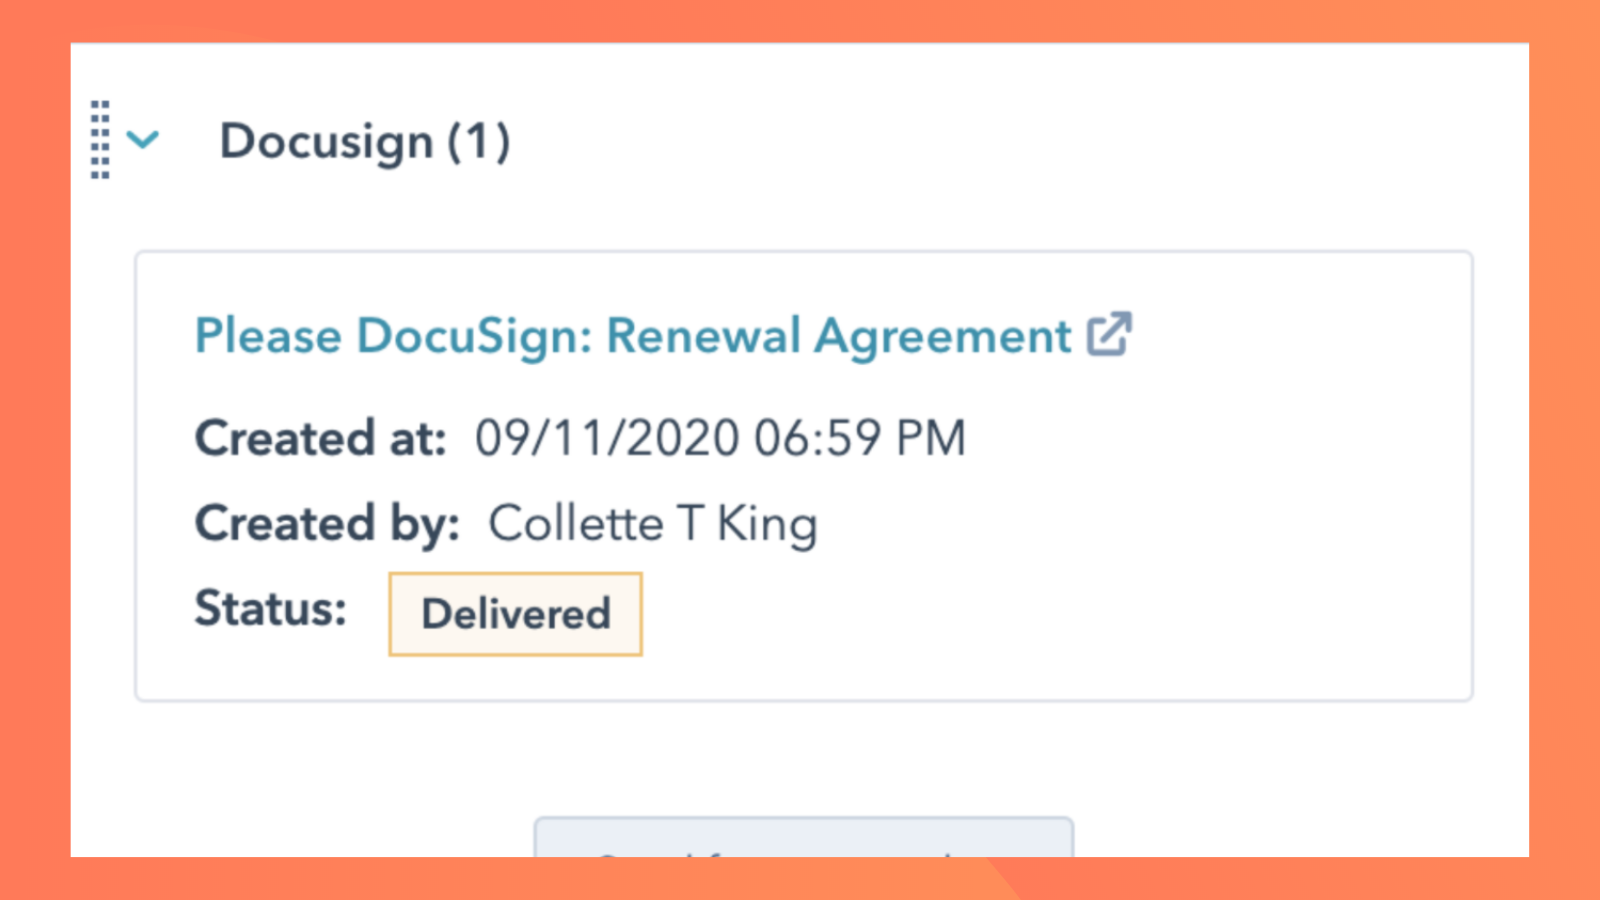Select the Docusign card collapse arrow icon
1600x900 pixels.
[143, 140]
